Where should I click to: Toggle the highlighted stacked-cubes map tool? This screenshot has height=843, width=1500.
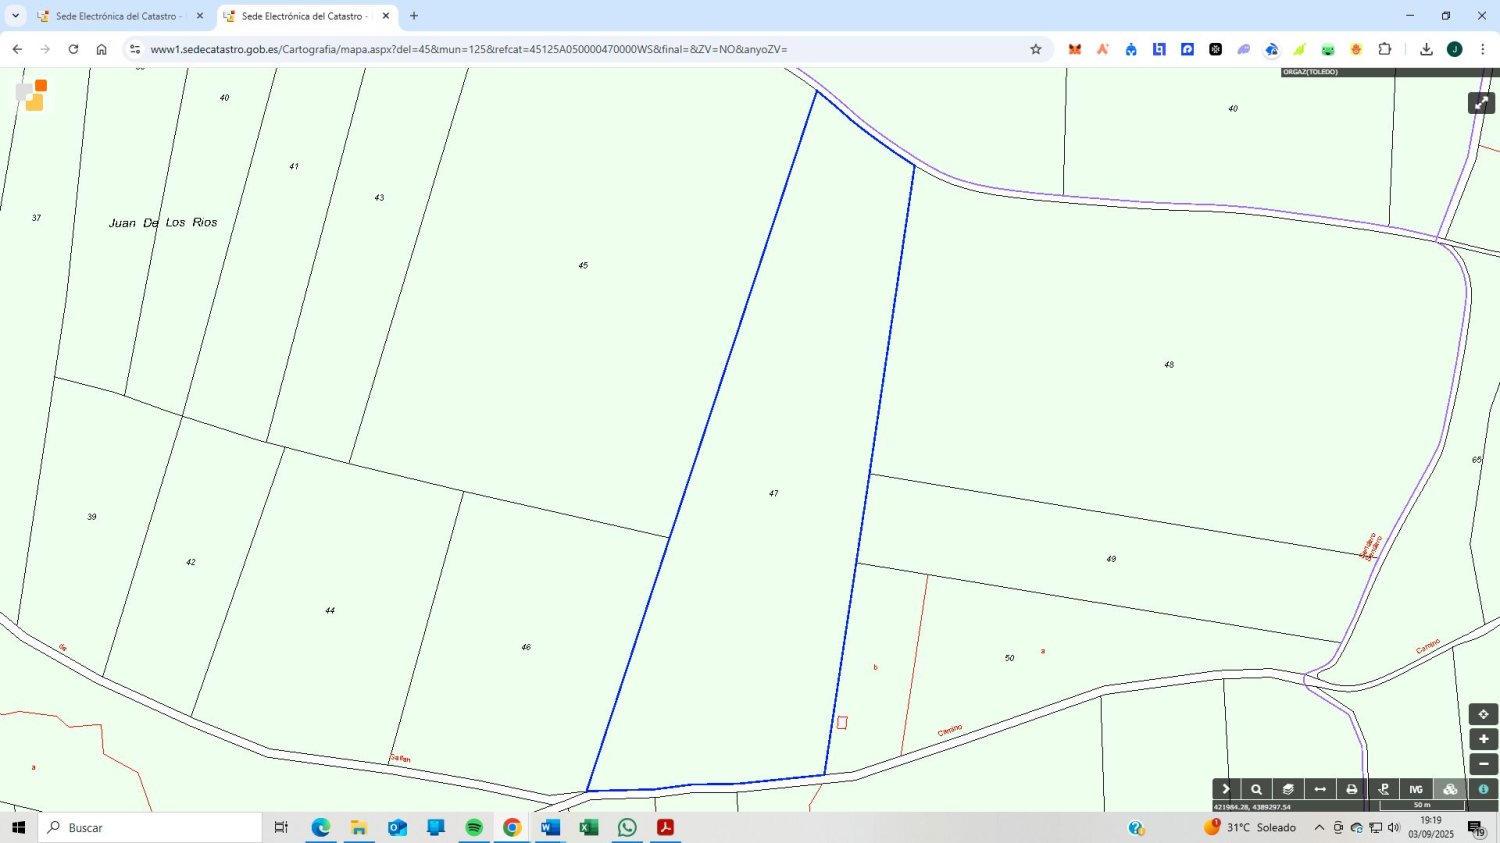pos(1450,789)
